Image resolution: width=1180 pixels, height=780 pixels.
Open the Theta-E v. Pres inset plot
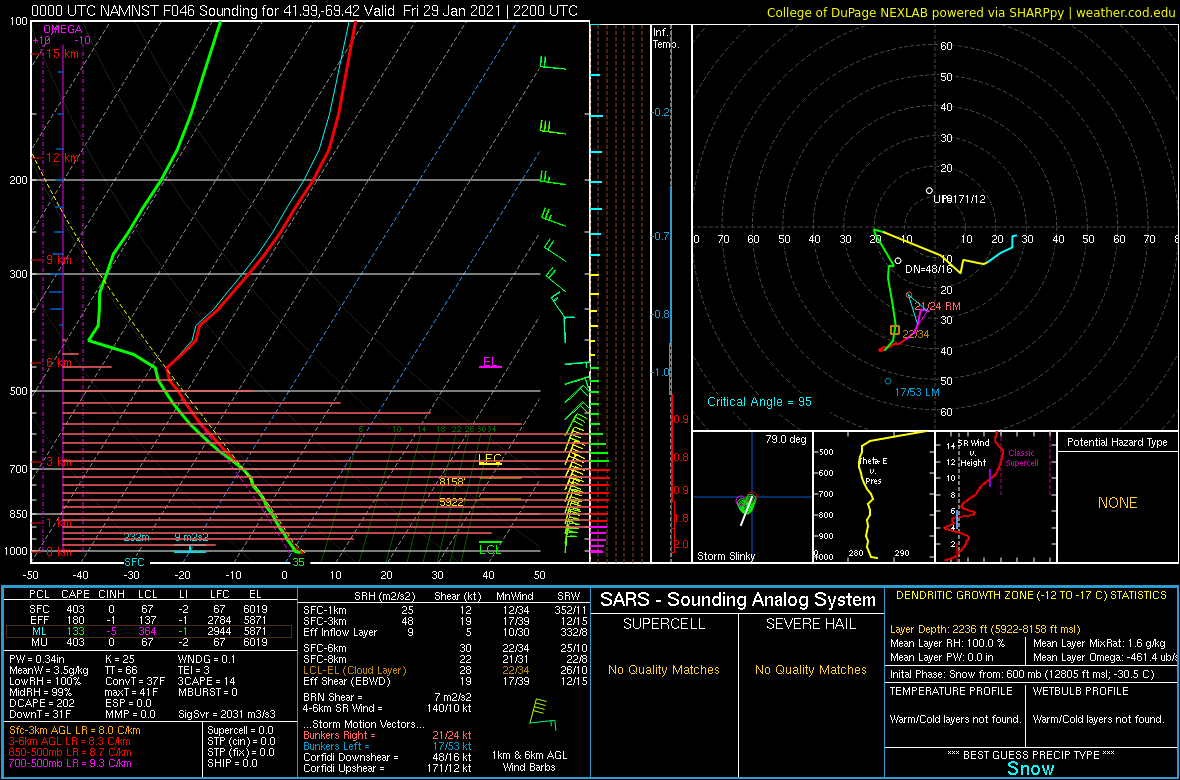click(874, 497)
